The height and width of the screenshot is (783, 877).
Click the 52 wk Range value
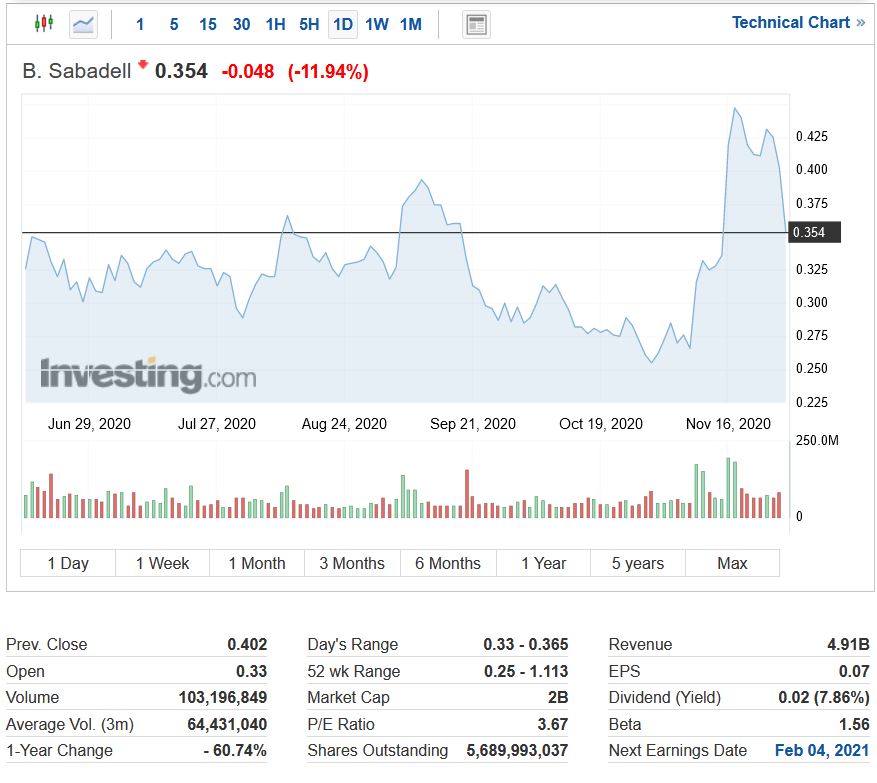[x=526, y=671]
